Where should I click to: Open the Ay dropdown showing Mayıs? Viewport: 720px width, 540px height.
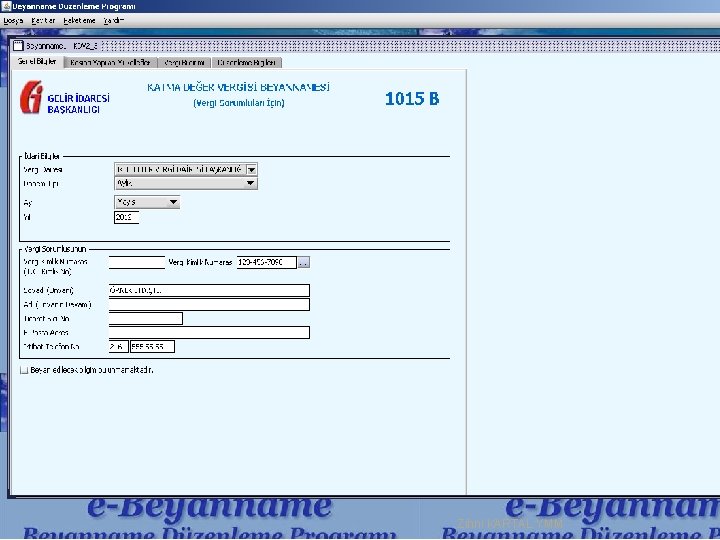click(146, 202)
